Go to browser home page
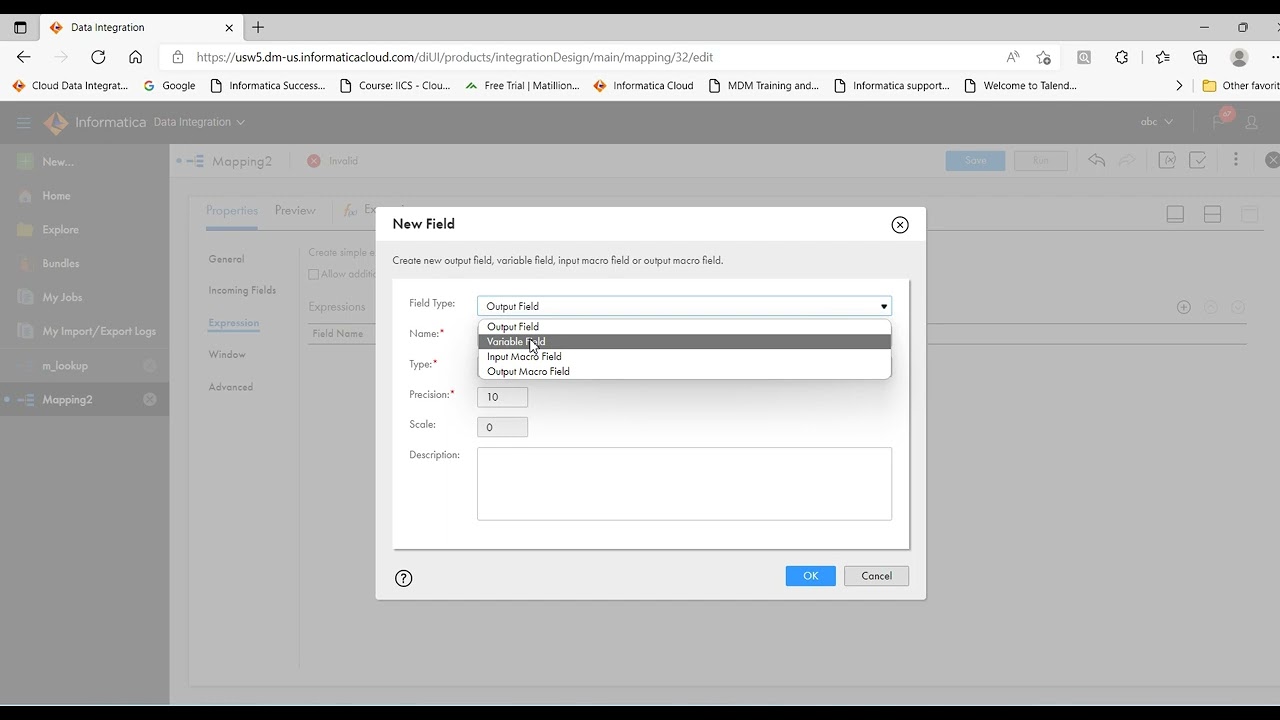The width and height of the screenshot is (1280, 720). [135, 57]
